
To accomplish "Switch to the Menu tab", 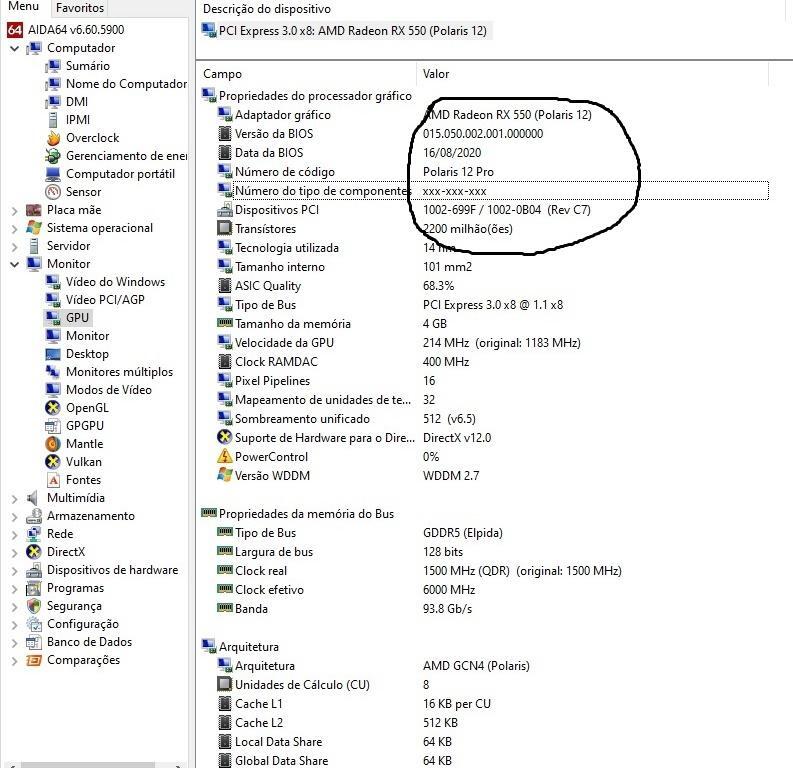I will pos(23,7).
